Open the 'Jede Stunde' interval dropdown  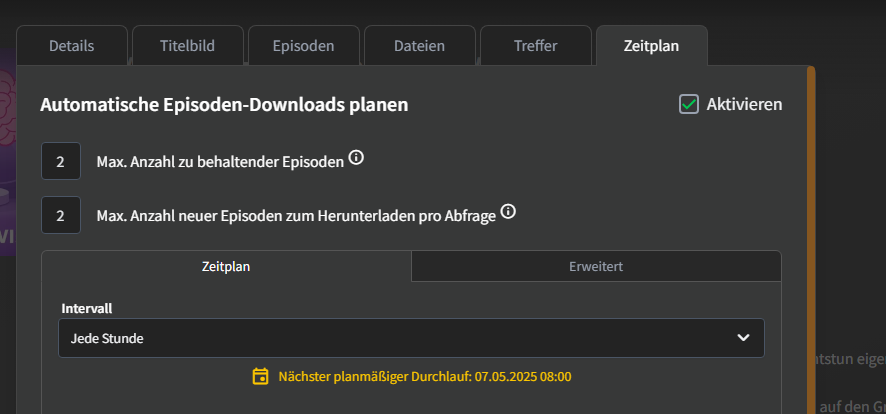[411, 338]
